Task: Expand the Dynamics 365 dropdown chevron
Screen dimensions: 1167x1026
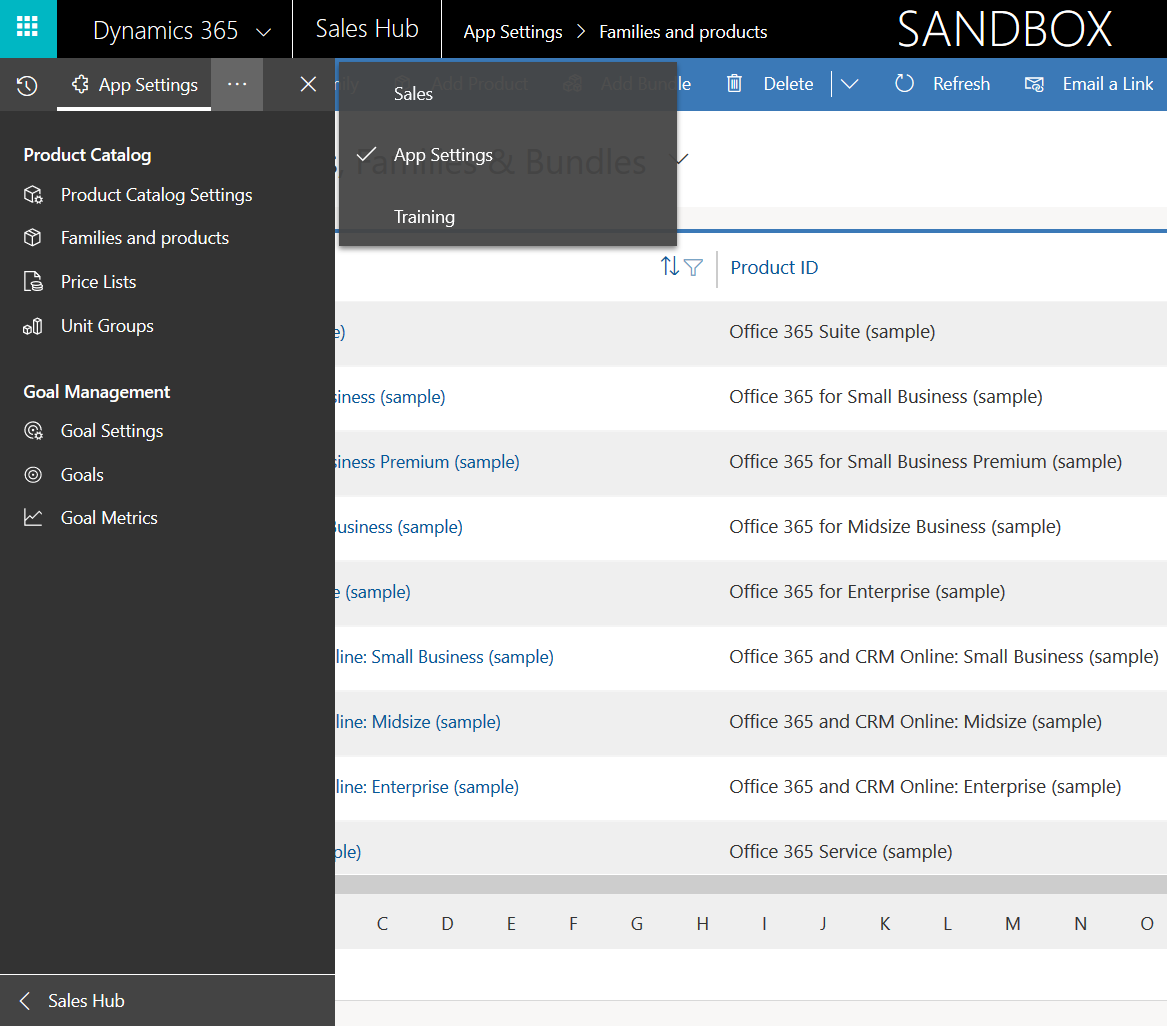Action: pos(263,32)
